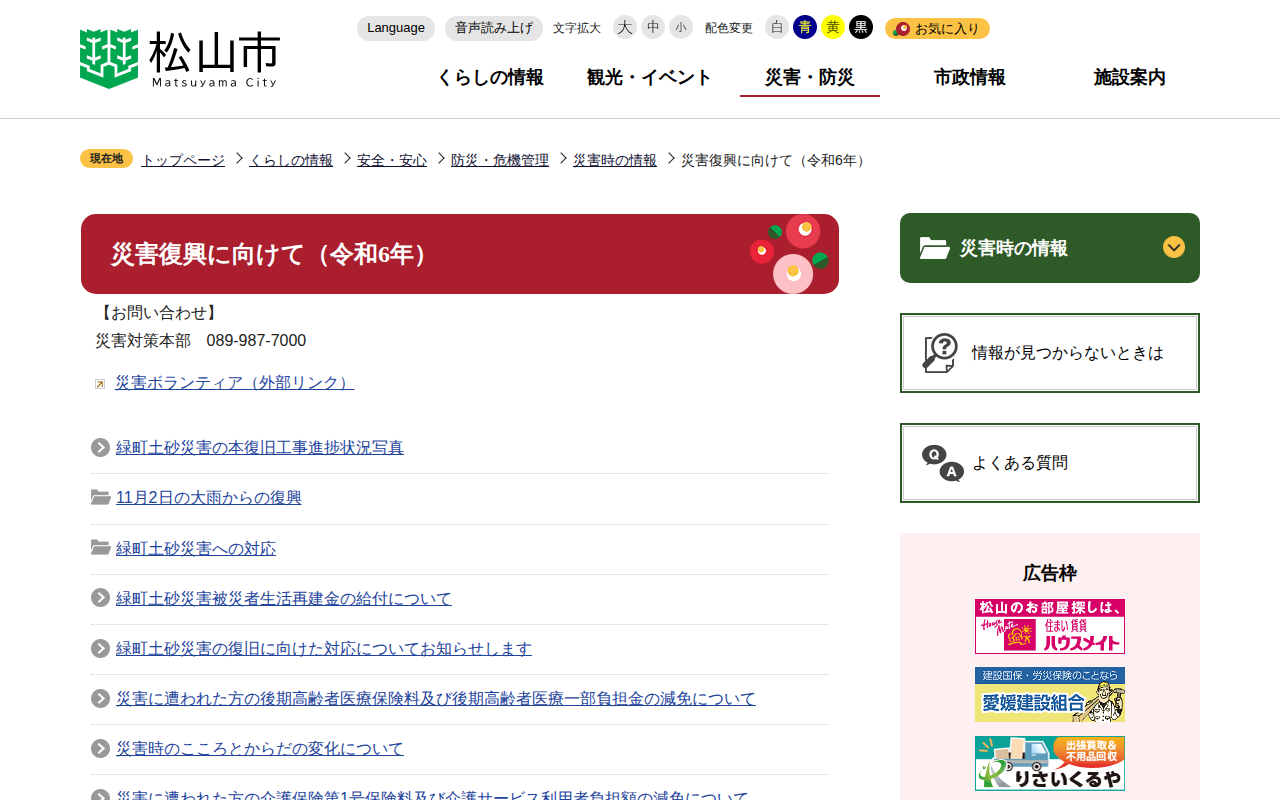
Task: Set text size to small (小)
Action: point(681,27)
